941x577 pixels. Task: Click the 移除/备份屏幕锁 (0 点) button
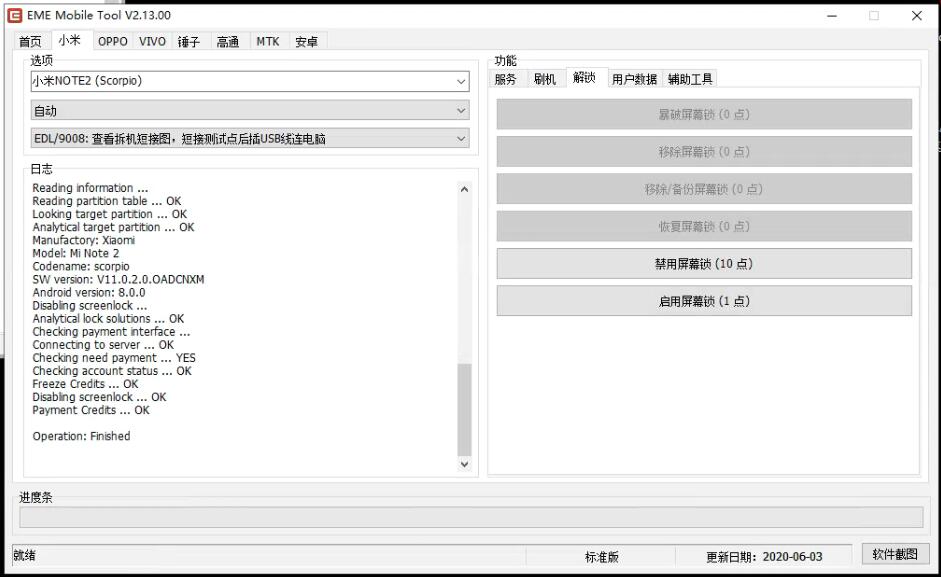pos(704,189)
